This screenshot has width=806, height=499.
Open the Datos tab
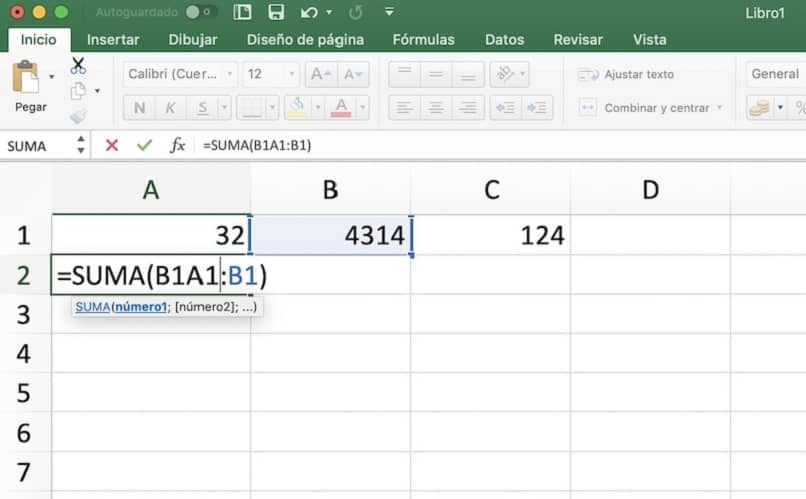coord(505,40)
